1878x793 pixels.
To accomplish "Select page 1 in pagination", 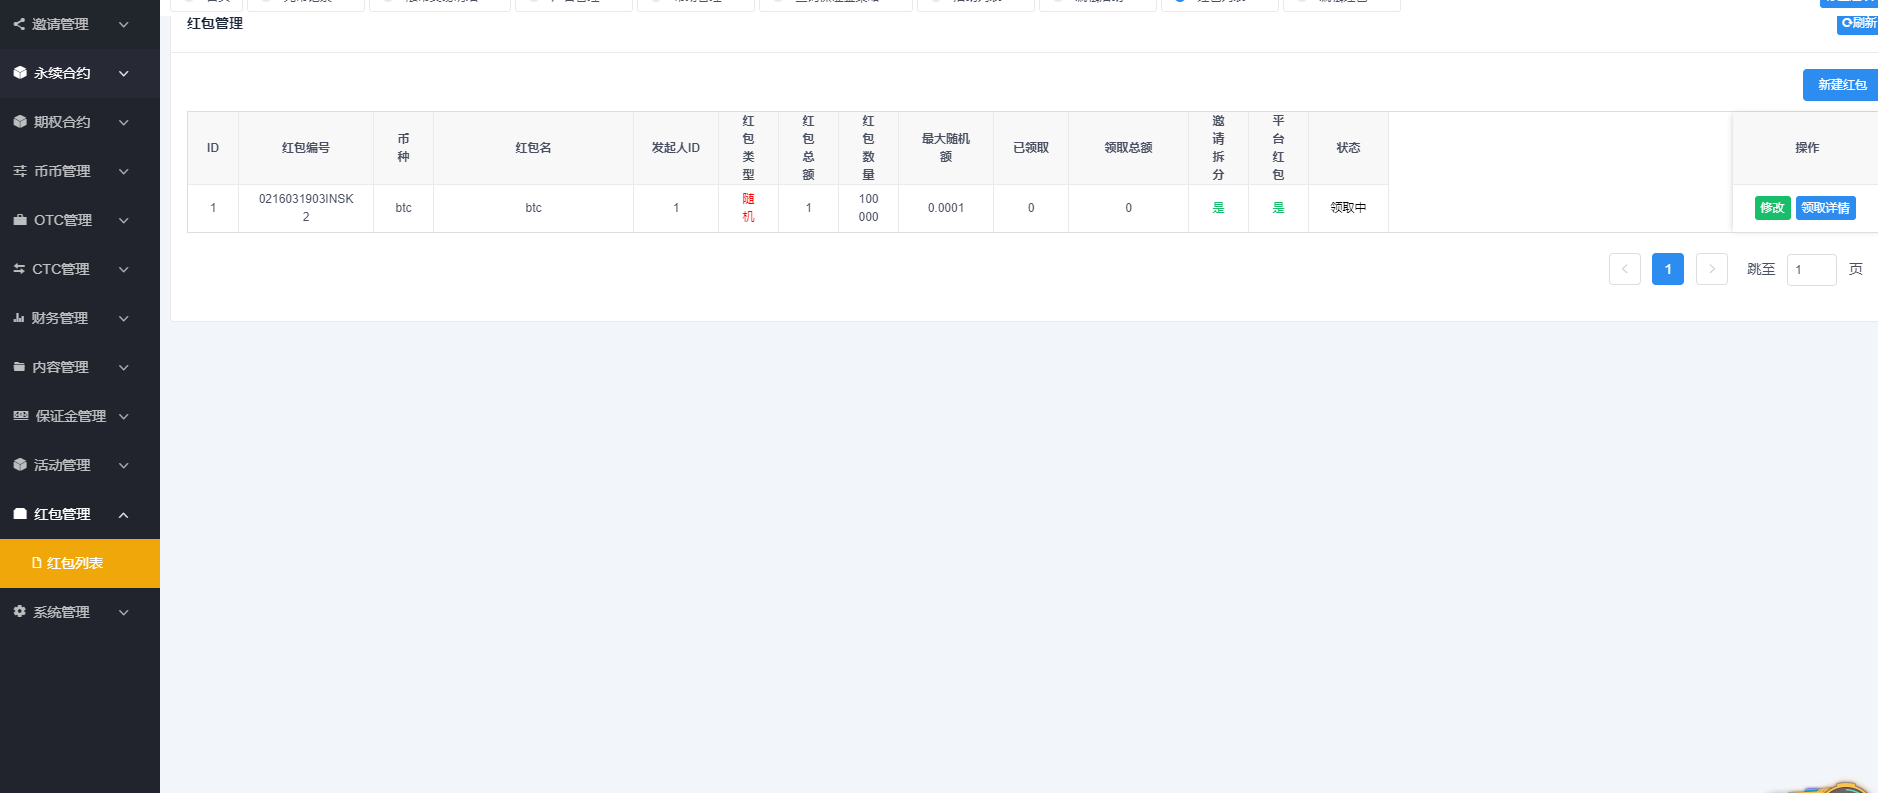I will pyautogui.click(x=1667, y=269).
